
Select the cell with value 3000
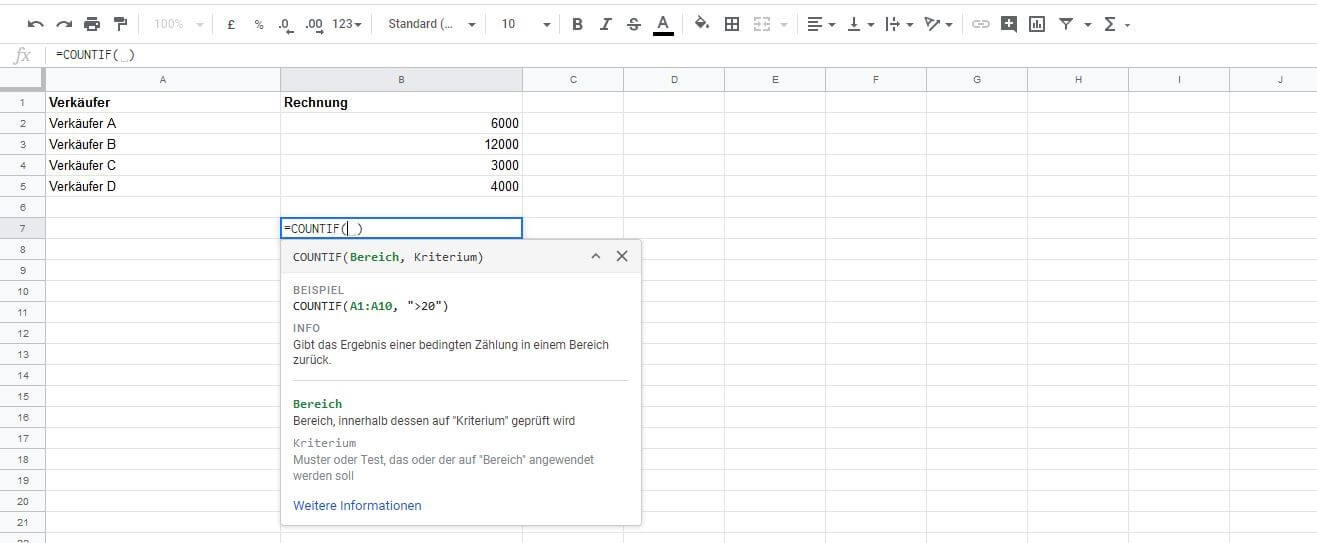click(x=401, y=165)
